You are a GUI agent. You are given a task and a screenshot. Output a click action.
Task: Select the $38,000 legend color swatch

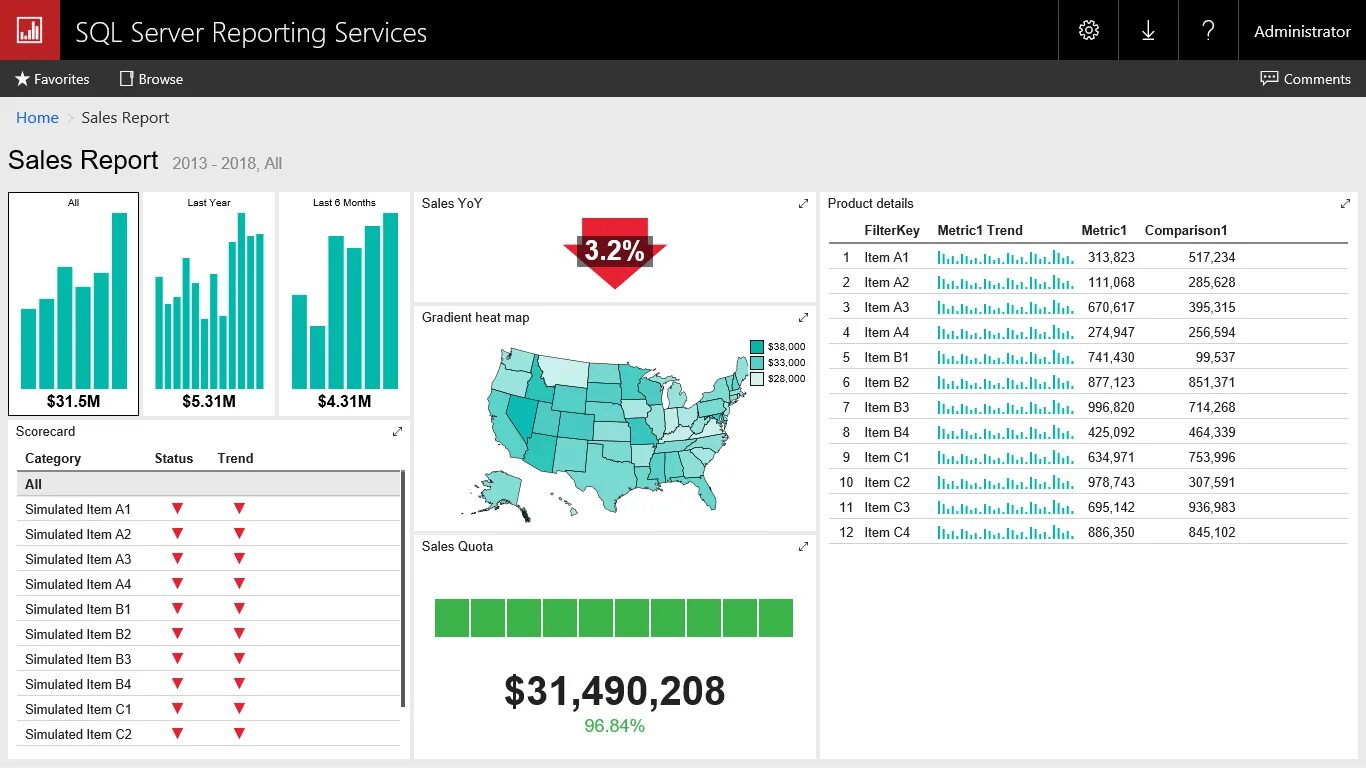click(757, 346)
